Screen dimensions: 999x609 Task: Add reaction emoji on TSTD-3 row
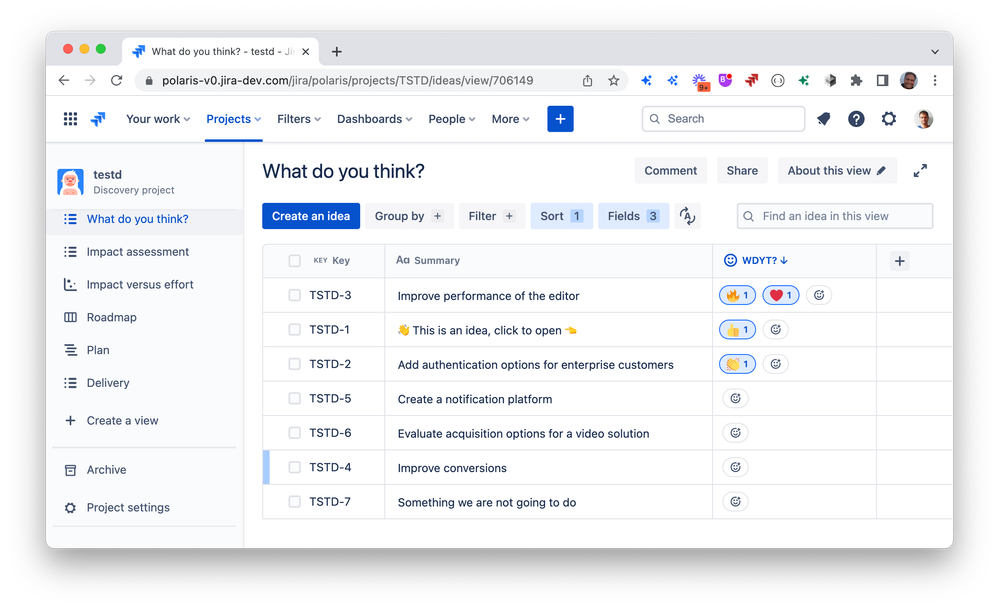tap(819, 295)
